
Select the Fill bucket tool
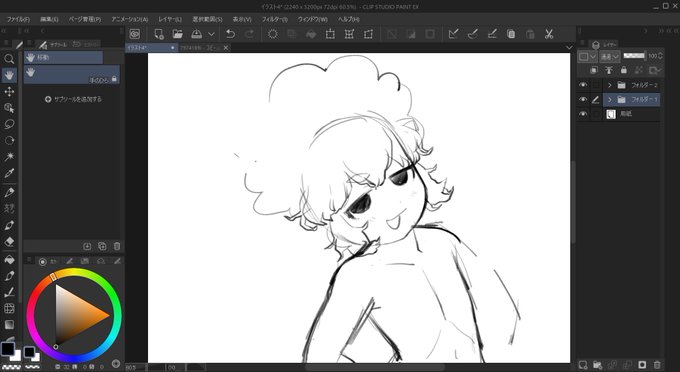click(9, 260)
